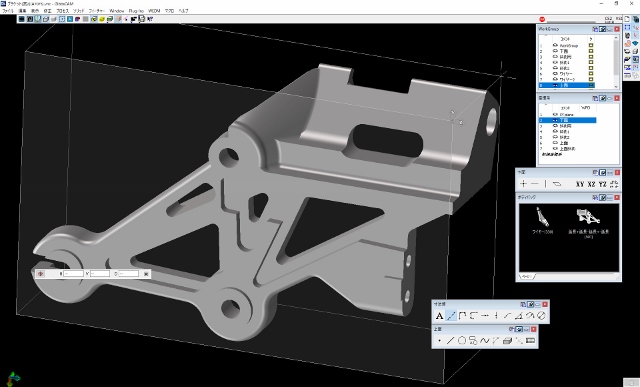Select the spline curve geometry tool
Viewport: 640px width, 387px height.
click(x=484, y=340)
